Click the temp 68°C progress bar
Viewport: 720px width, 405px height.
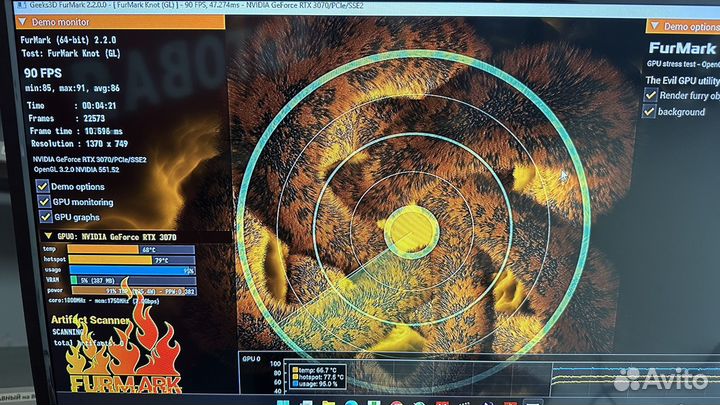[x=131, y=249]
